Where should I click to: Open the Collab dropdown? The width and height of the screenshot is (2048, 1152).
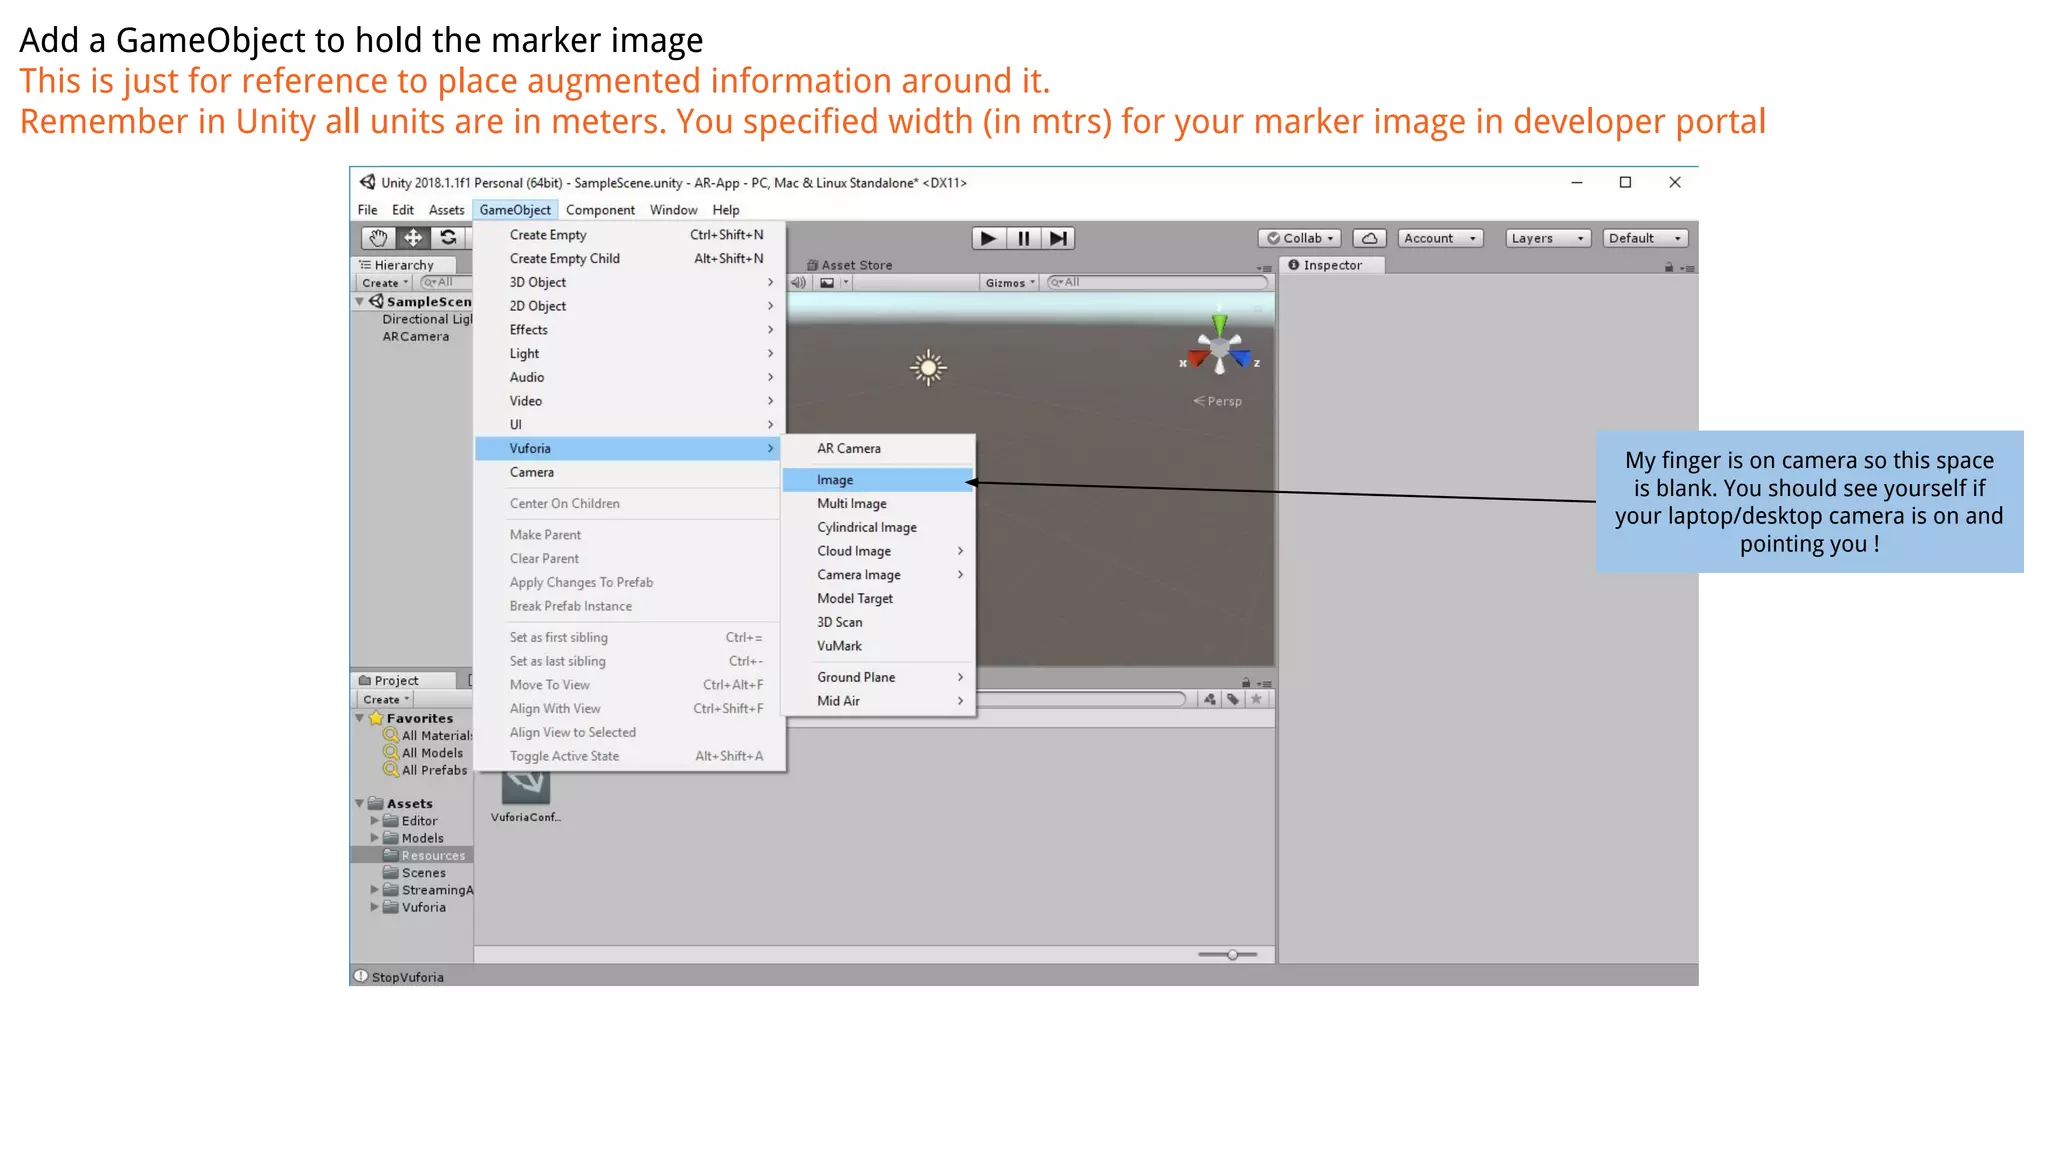1299,238
